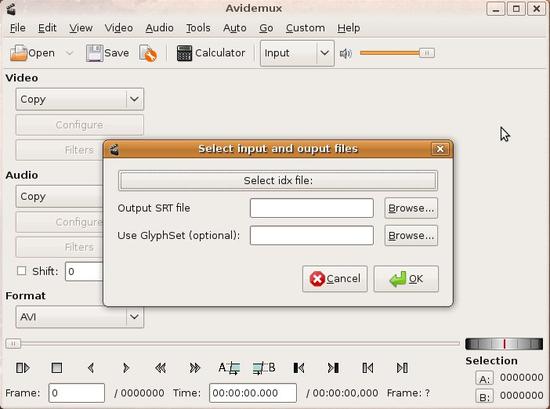Jump to previous keyframe

160,368
